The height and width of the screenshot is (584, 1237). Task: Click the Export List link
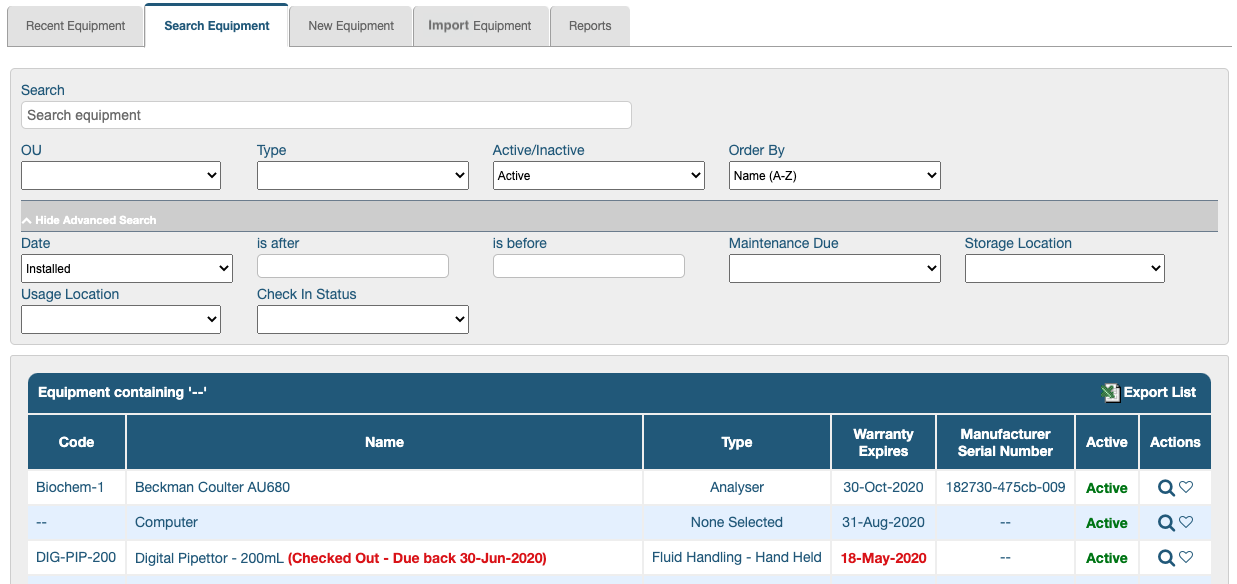[x=1160, y=392]
